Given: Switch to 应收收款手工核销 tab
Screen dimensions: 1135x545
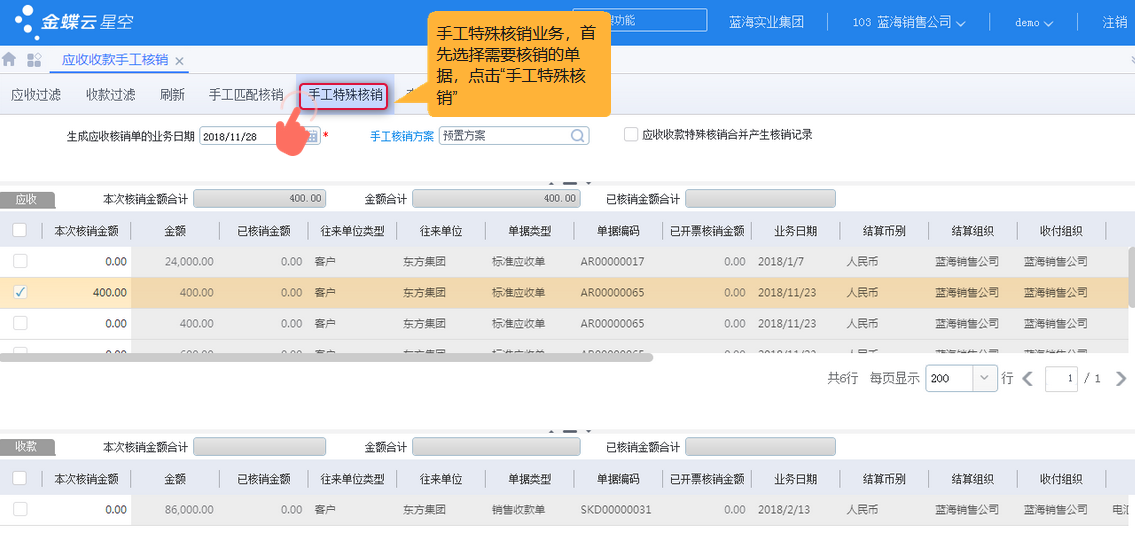Looking at the screenshot, I should coord(115,60).
